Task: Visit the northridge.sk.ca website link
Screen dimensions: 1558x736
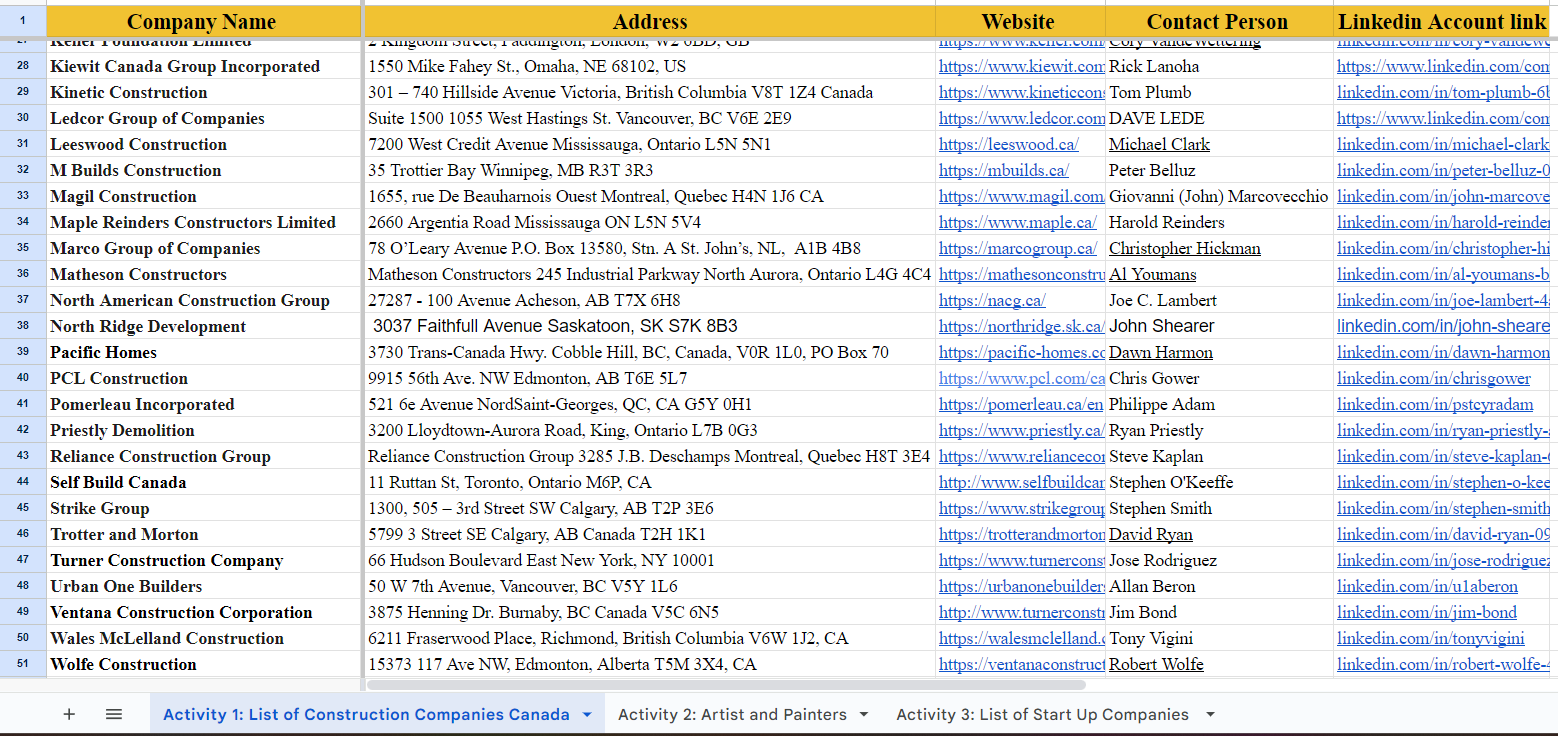Action: tap(1021, 327)
